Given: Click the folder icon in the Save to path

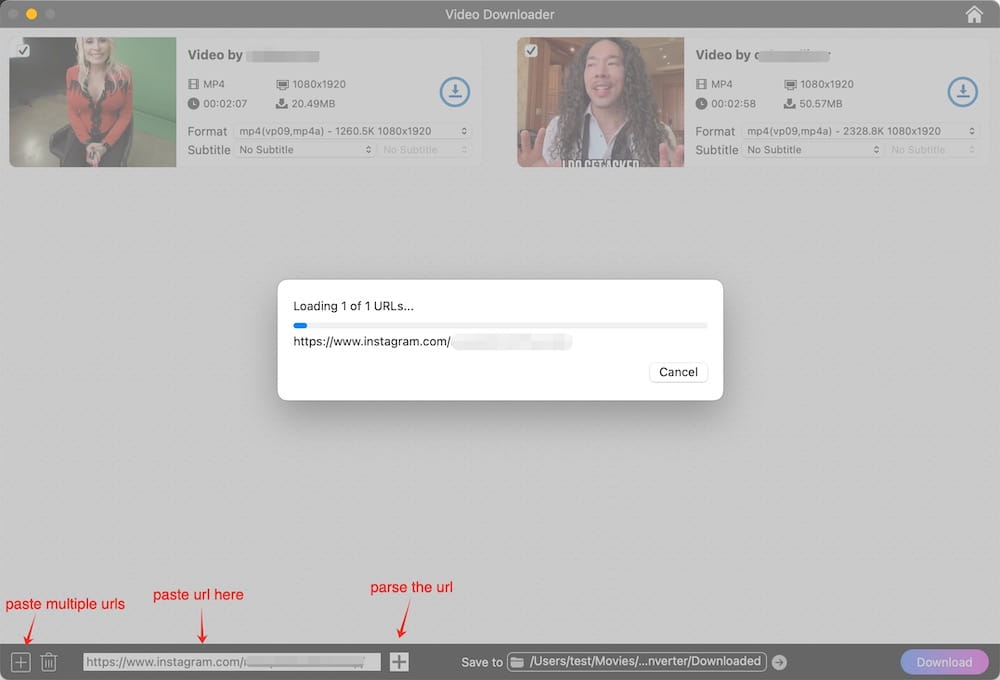Looking at the screenshot, I should pyautogui.click(x=517, y=662).
